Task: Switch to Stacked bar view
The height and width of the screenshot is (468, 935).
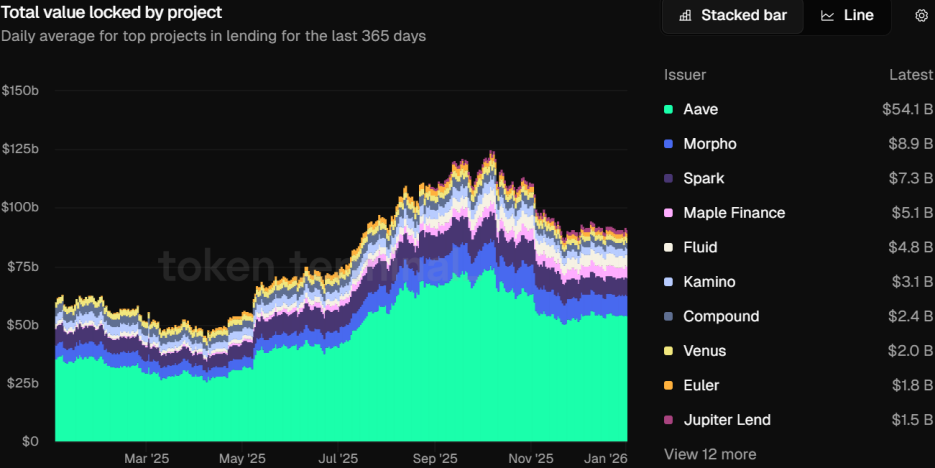Action: point(743,16)
